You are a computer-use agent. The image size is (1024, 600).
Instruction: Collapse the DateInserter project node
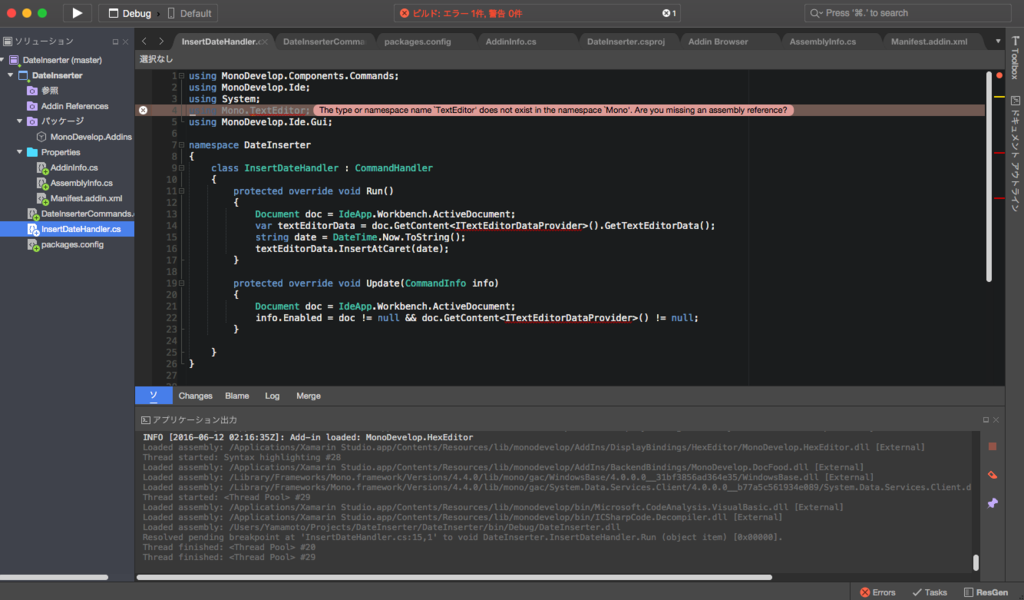click(x=11, y=75)
